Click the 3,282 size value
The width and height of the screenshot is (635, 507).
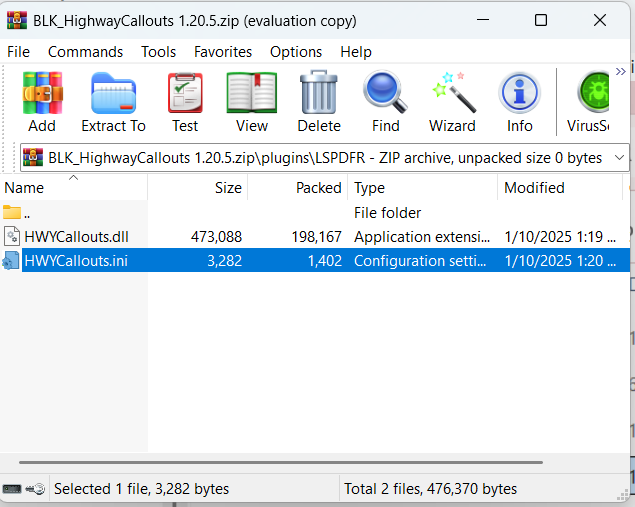click(x=225, y=261)
